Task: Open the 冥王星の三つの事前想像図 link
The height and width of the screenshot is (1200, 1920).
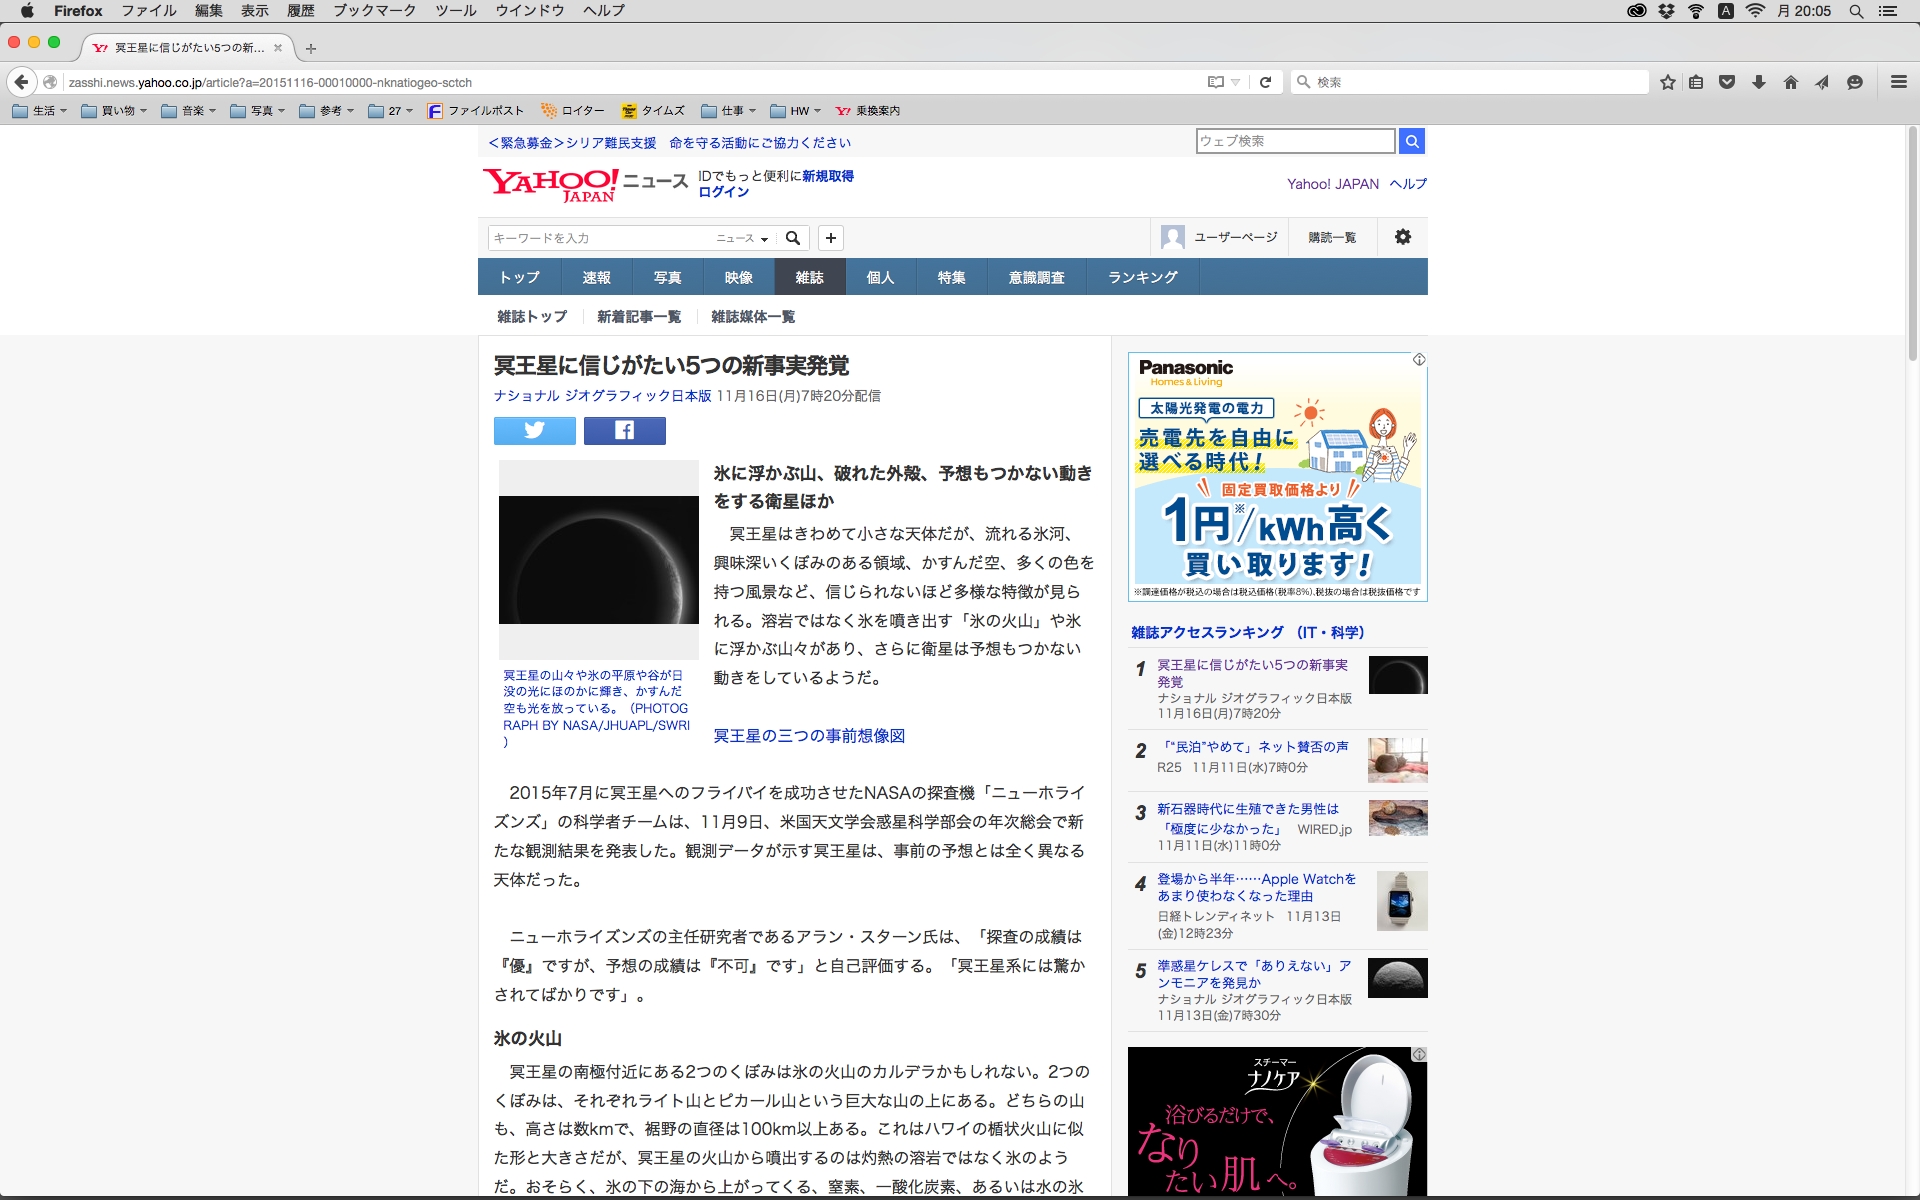Action: [x=809, y=736]
